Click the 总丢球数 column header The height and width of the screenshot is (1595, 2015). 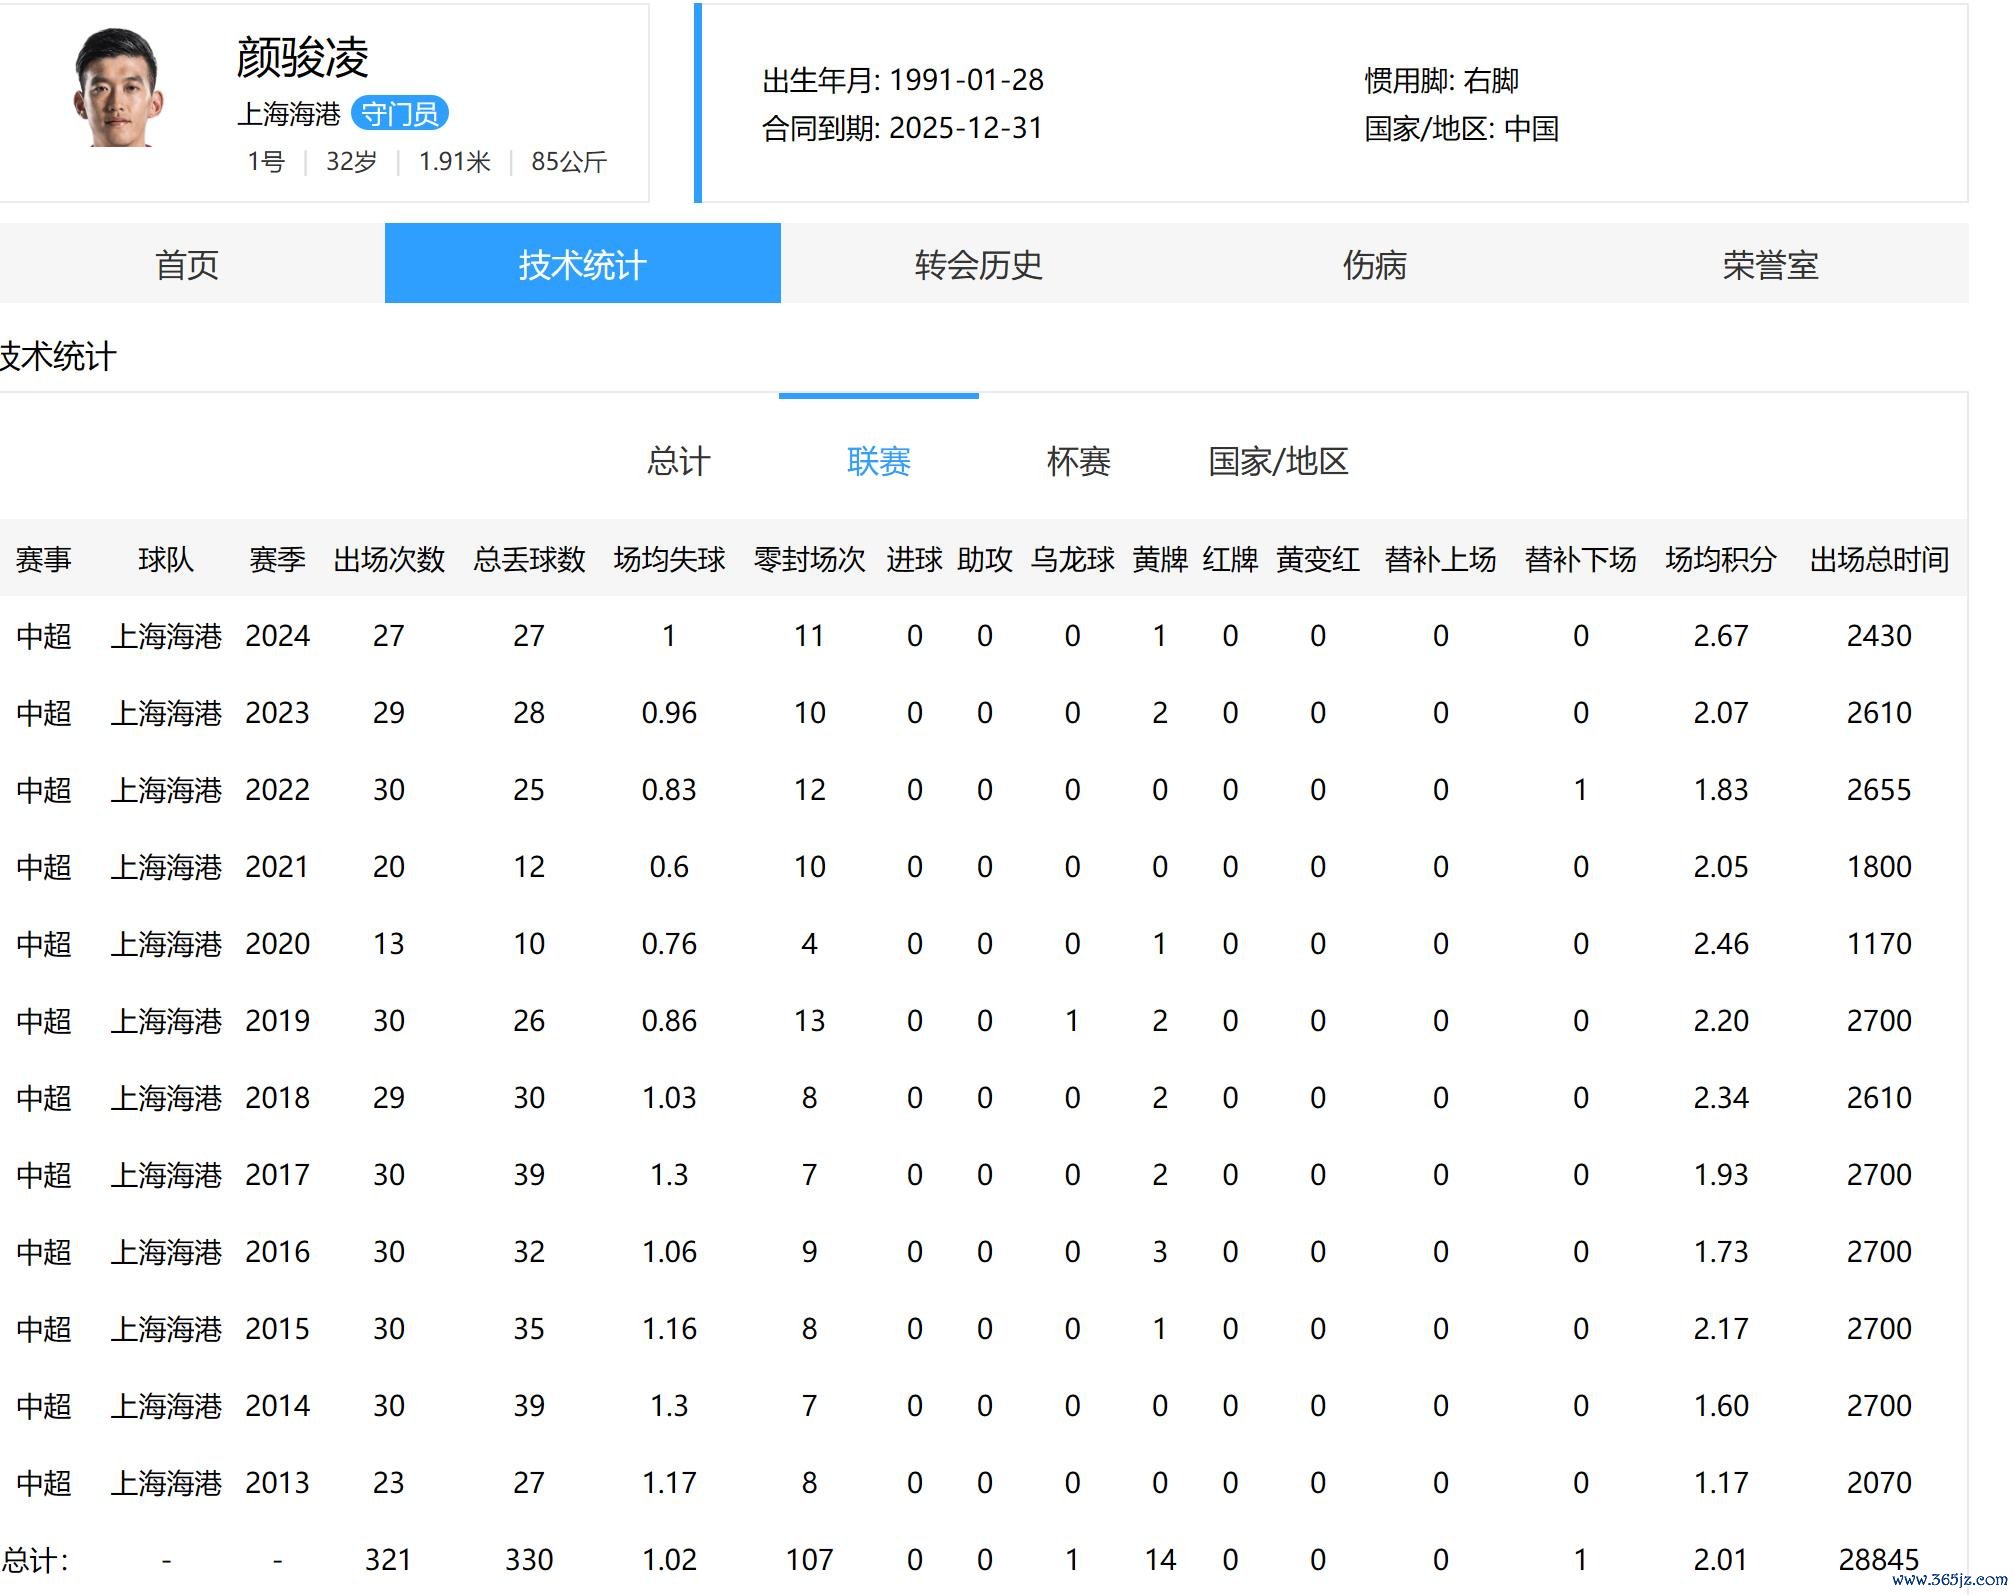pyautogui.click(x=529, y=559)
